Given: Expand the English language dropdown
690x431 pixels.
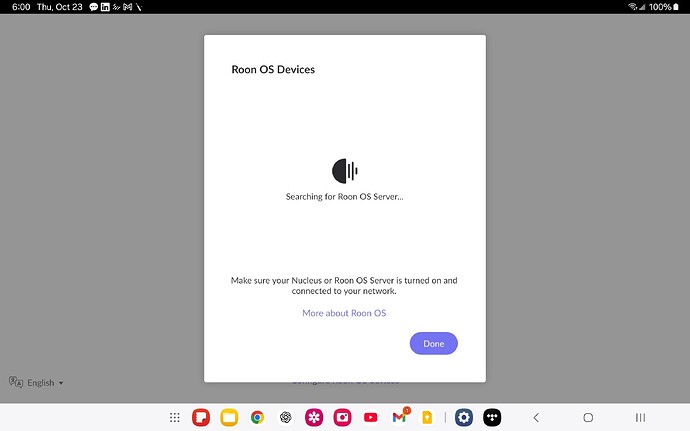Looking at the screenshot, I should pos(45,383).
